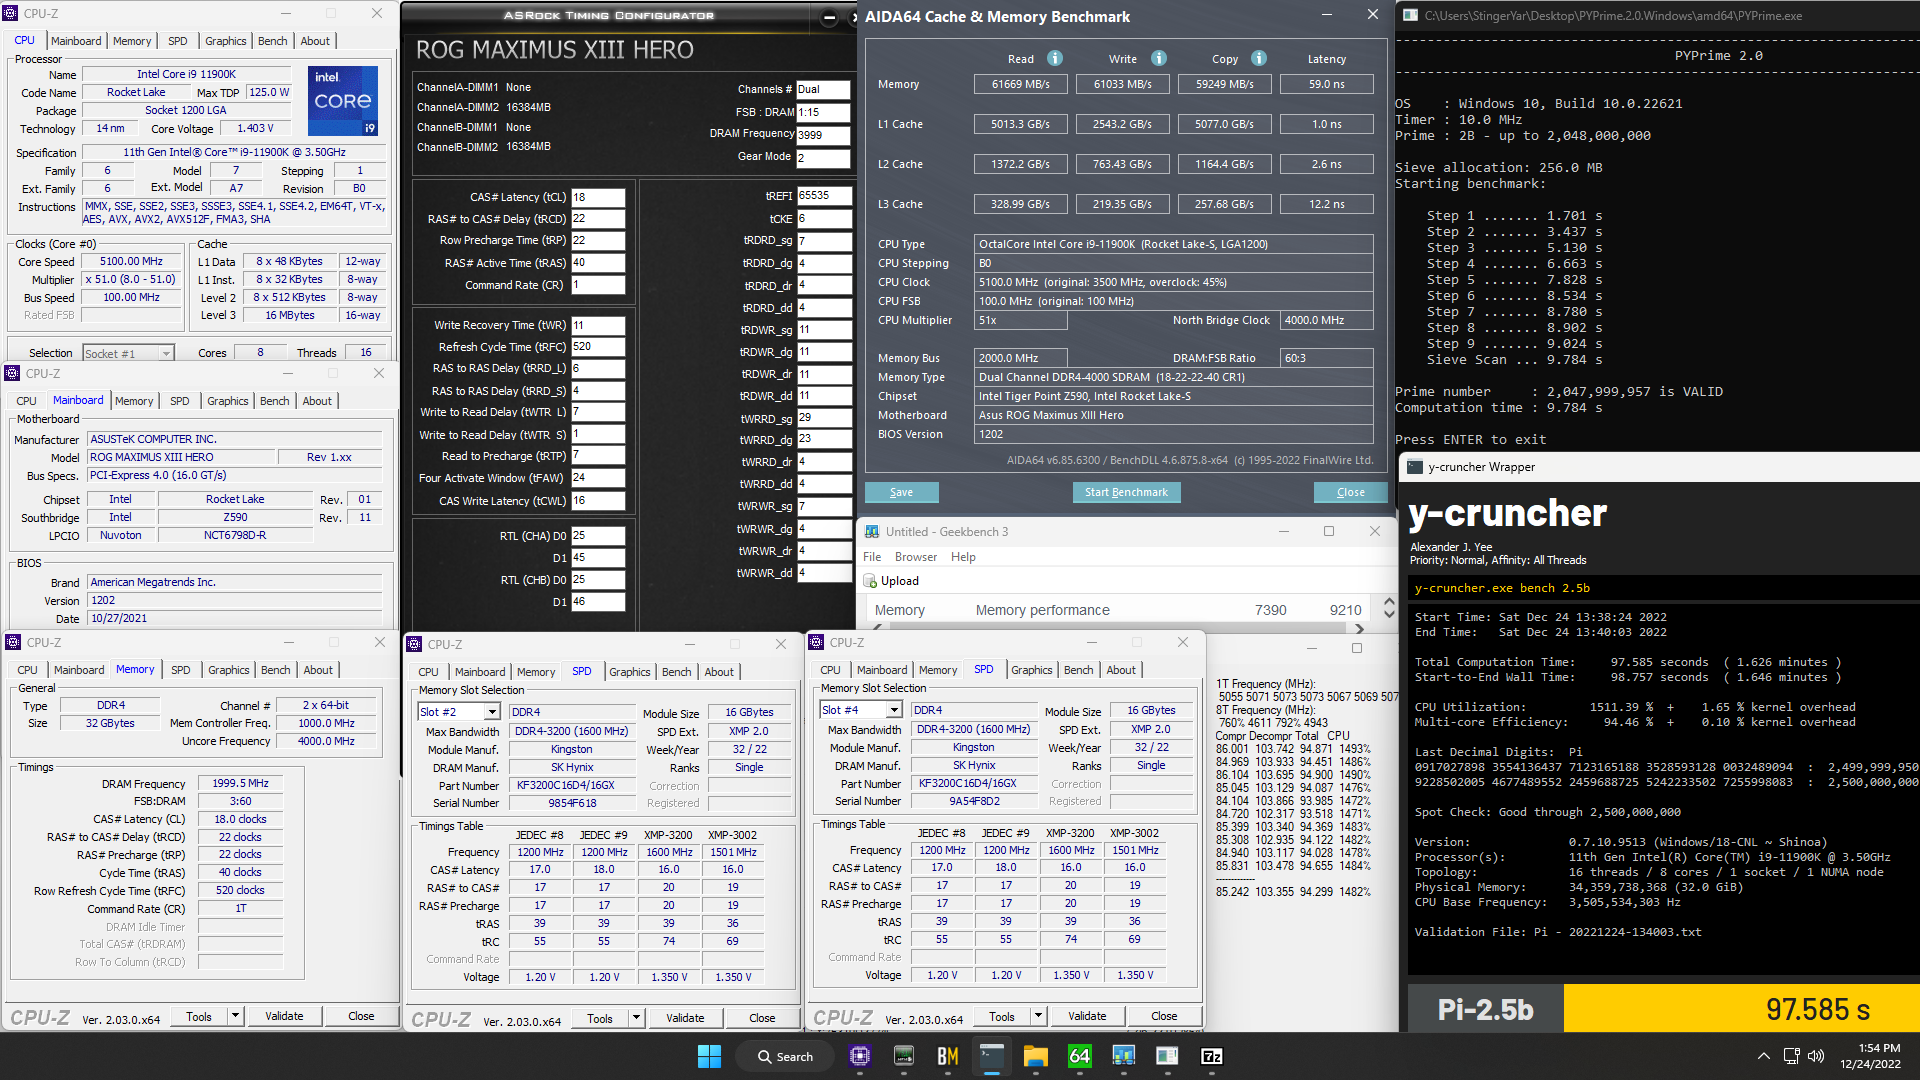Viewport: 1920px width, 1080px height.
Task: Click the Copy info icon in AIDA64
Action: pos(1259,59)
